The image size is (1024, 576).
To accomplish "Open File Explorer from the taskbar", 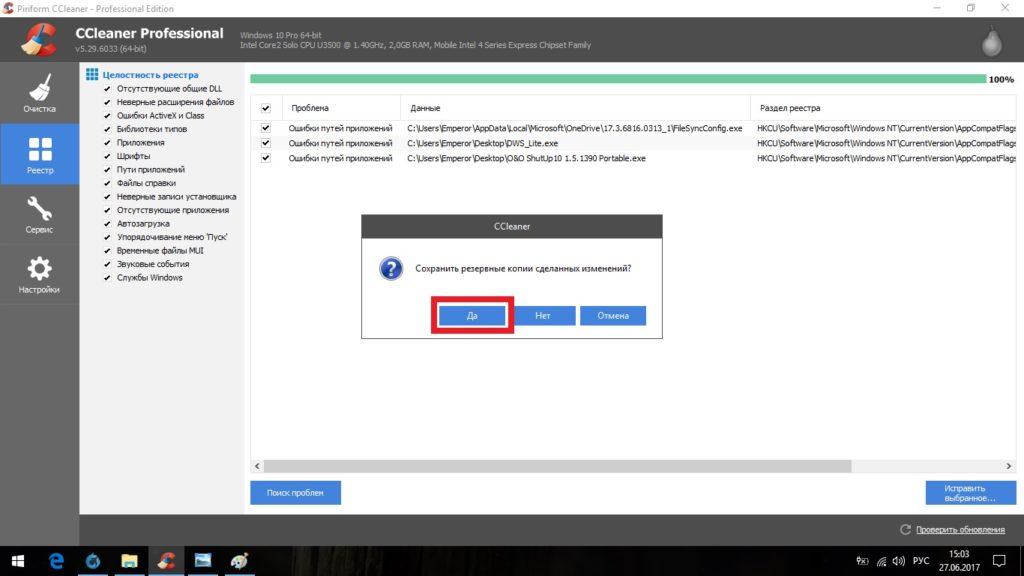I will click(x=129, y=560).
